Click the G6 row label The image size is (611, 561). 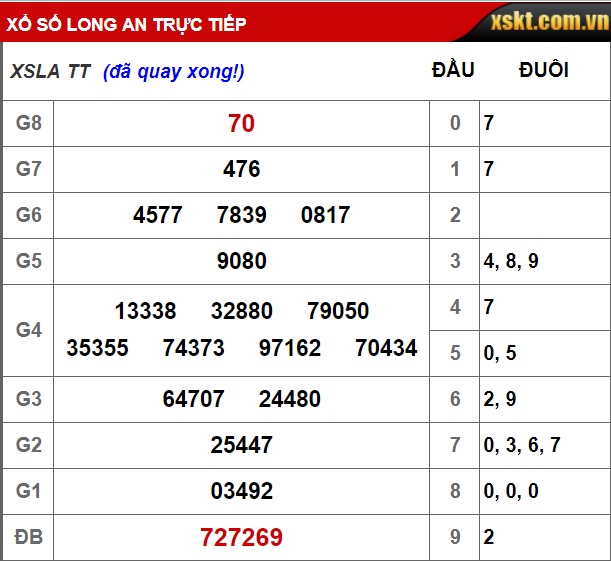tap(28, 215)
